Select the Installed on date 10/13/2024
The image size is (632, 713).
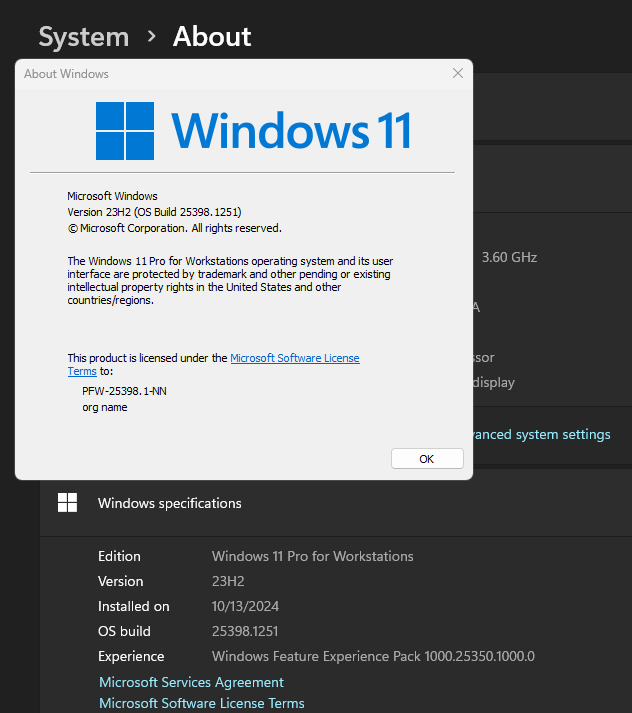coord(246,606)
